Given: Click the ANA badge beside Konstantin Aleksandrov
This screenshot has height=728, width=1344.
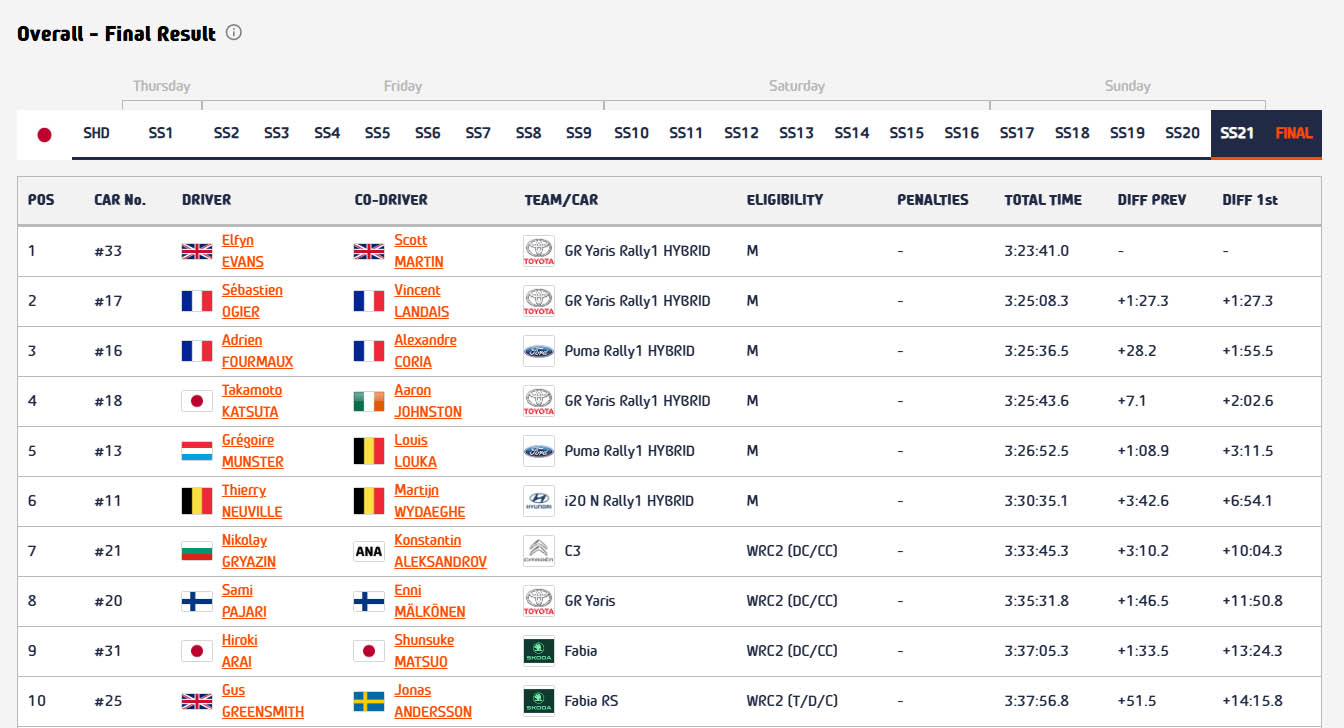Looking at the screenshot, I should [369, 551].
